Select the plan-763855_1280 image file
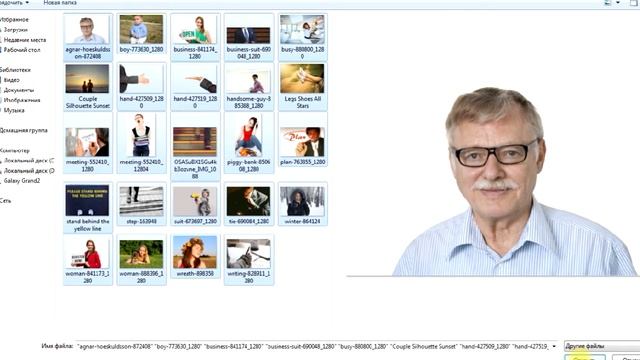The height and width of the screenshot is (360, 640). pyautogui.click(x=302, y=139)
